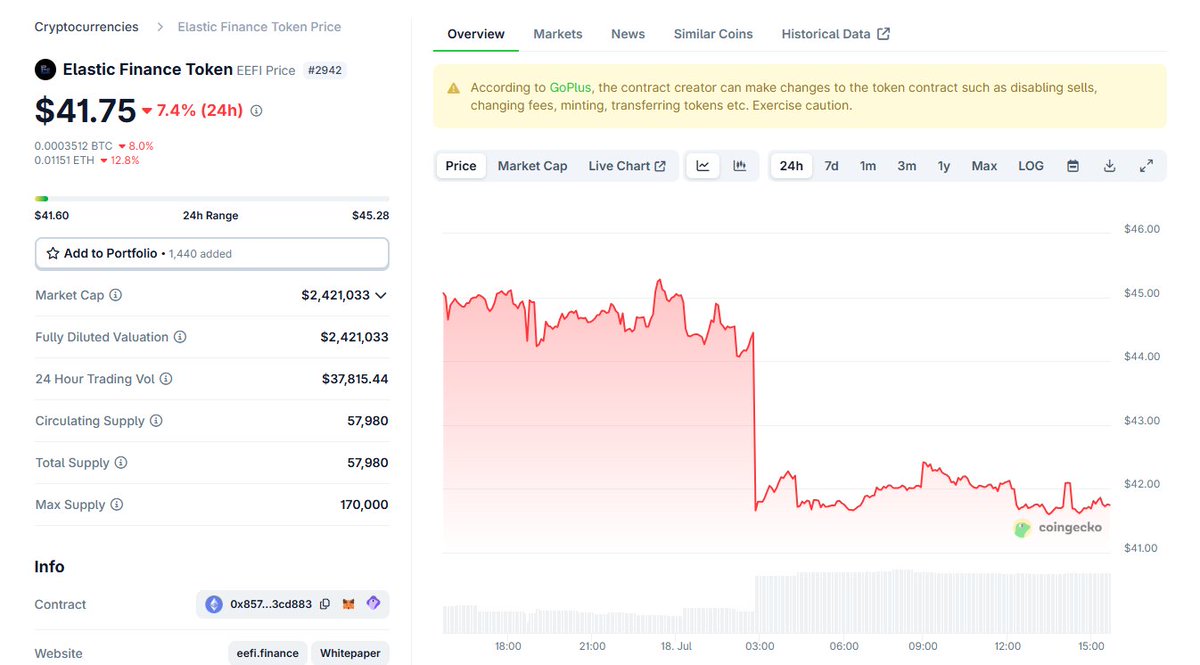
Task: Set chart range to 3m
Action: (907, 166)
